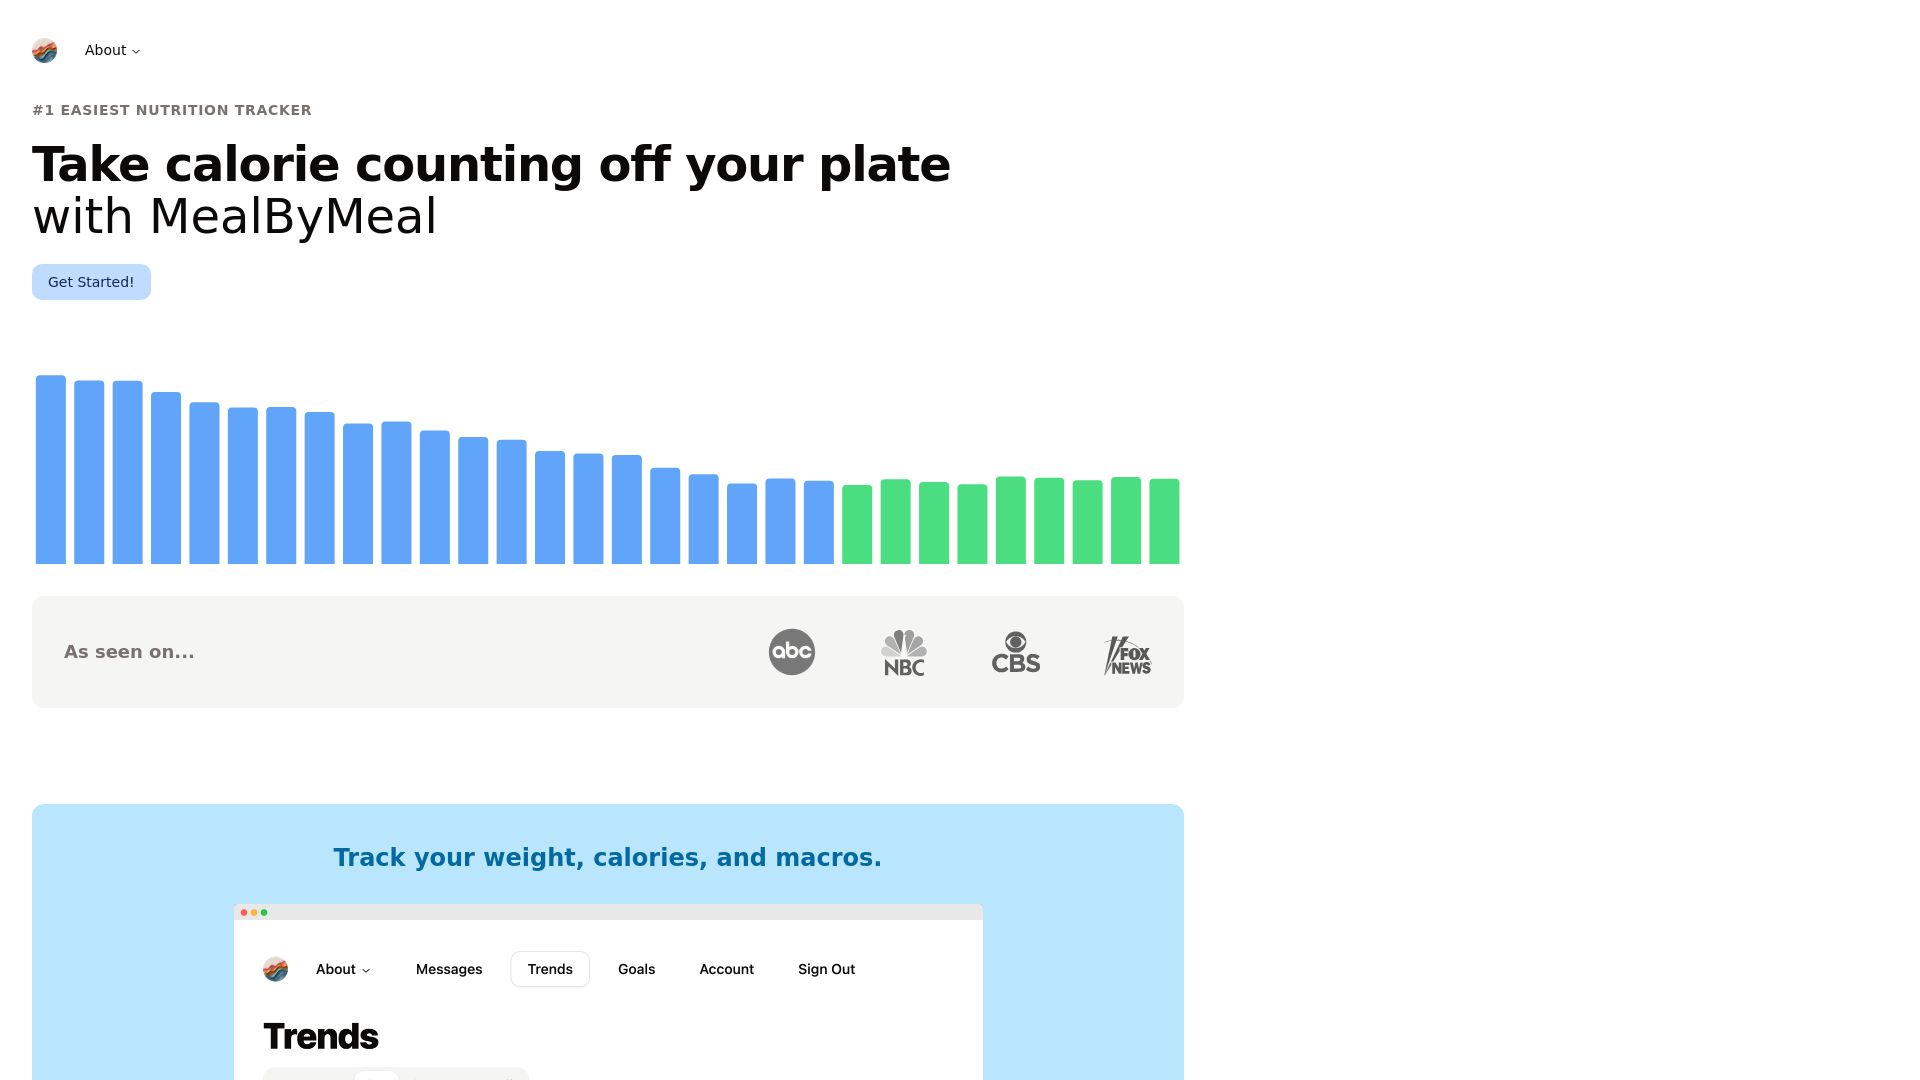
Task: Click the yellow traffic light dot in the preview window
Action: [x=253, y=913]
